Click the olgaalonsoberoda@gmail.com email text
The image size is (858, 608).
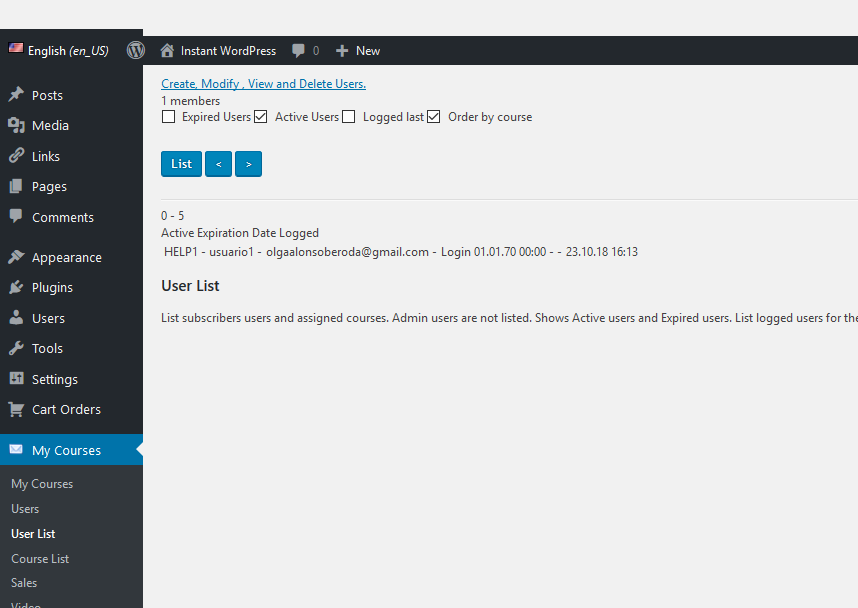coord(347,252)
